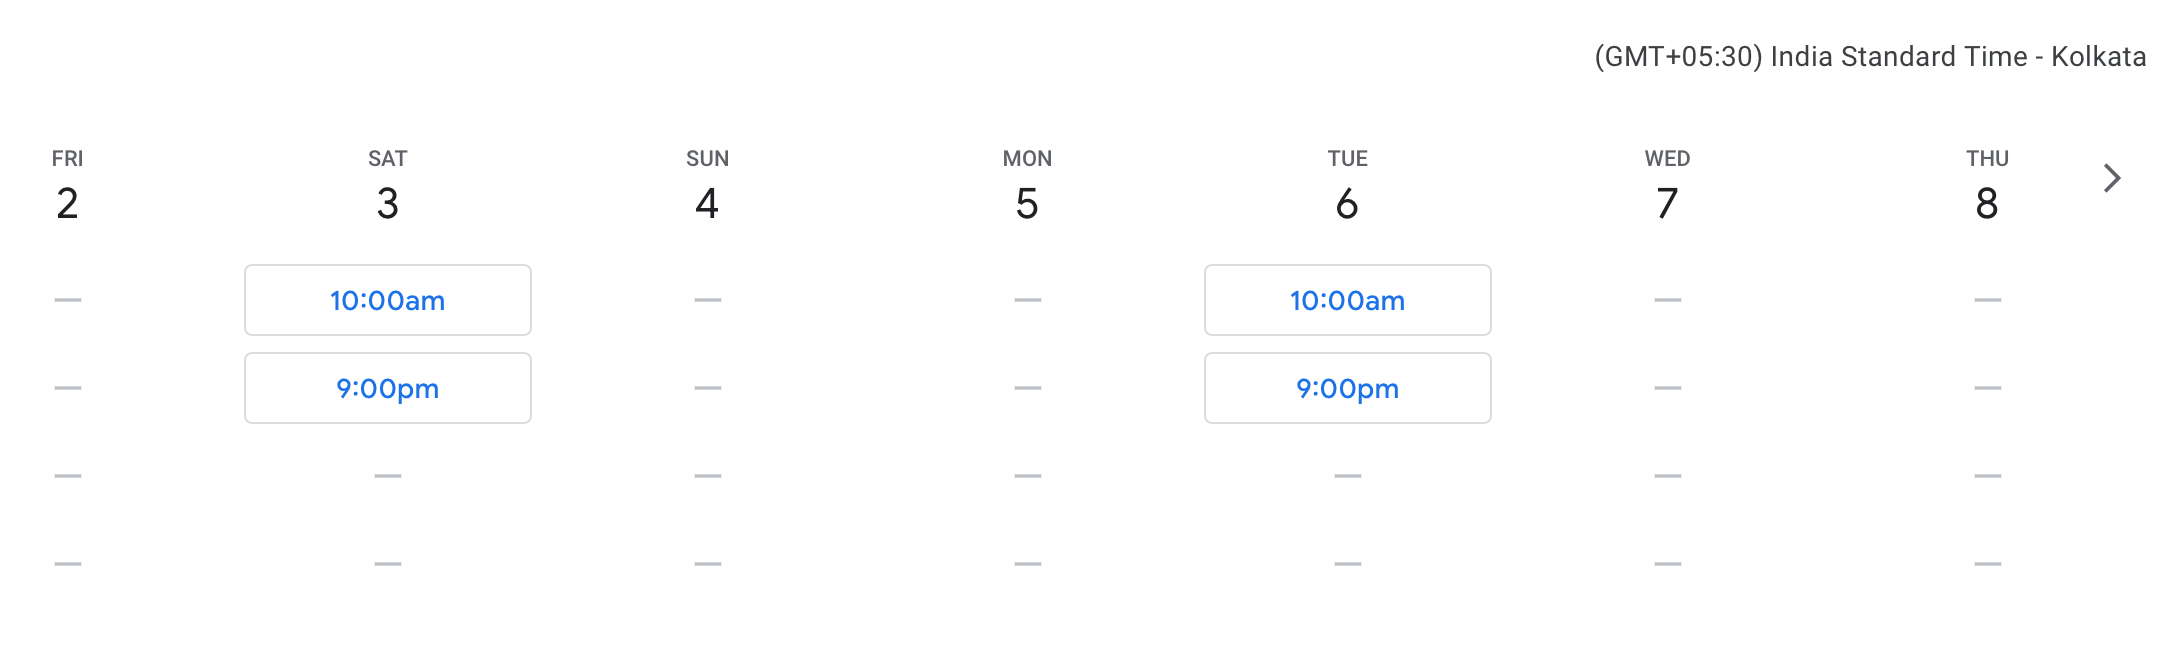The height and width of the screenshot is (646, 2184).
Task: Click the WED 7 day header
Action: 1667,187
